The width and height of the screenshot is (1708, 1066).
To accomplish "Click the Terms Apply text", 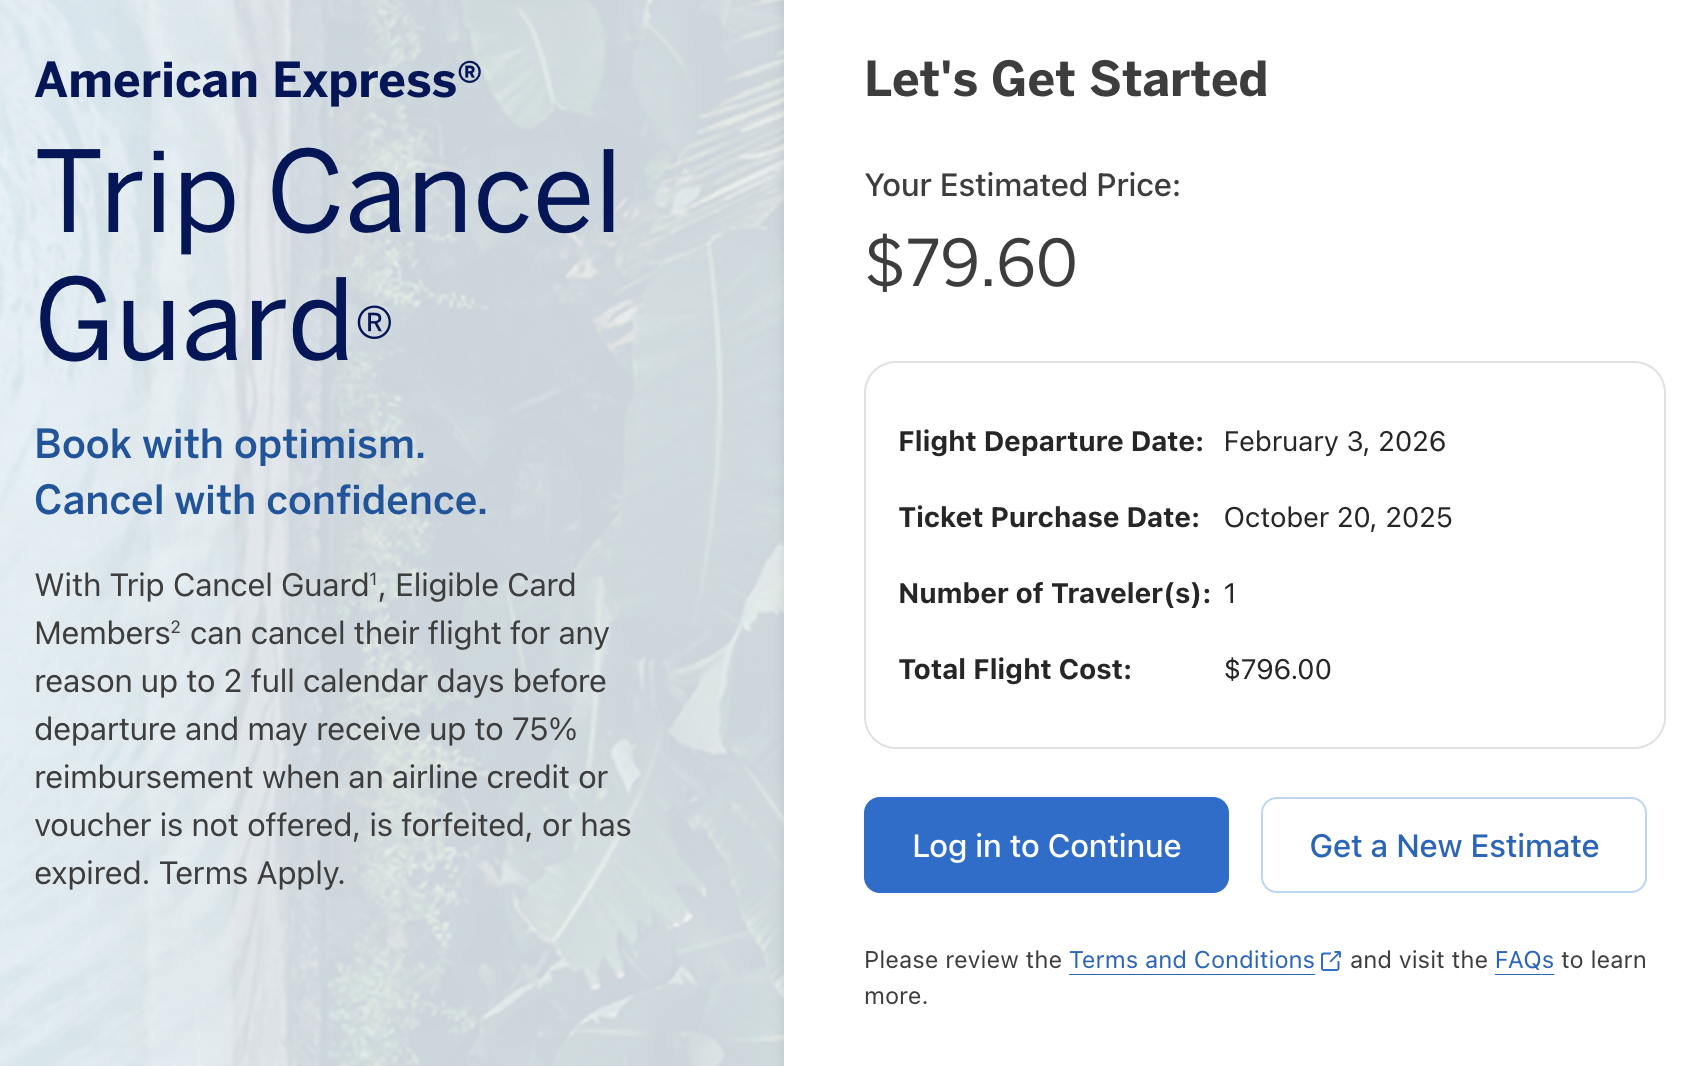I will [x=252, y=874].
